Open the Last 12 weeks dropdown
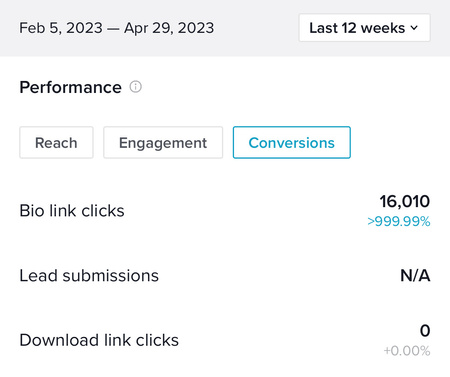The height and width of the screenshot is (377, 450). (364, 28)
